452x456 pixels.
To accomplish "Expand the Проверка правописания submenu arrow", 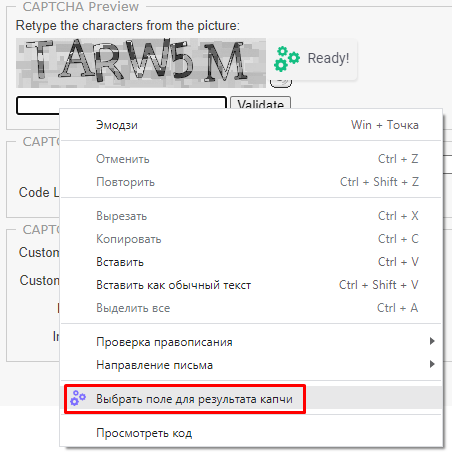I will (x=432, y=341).
